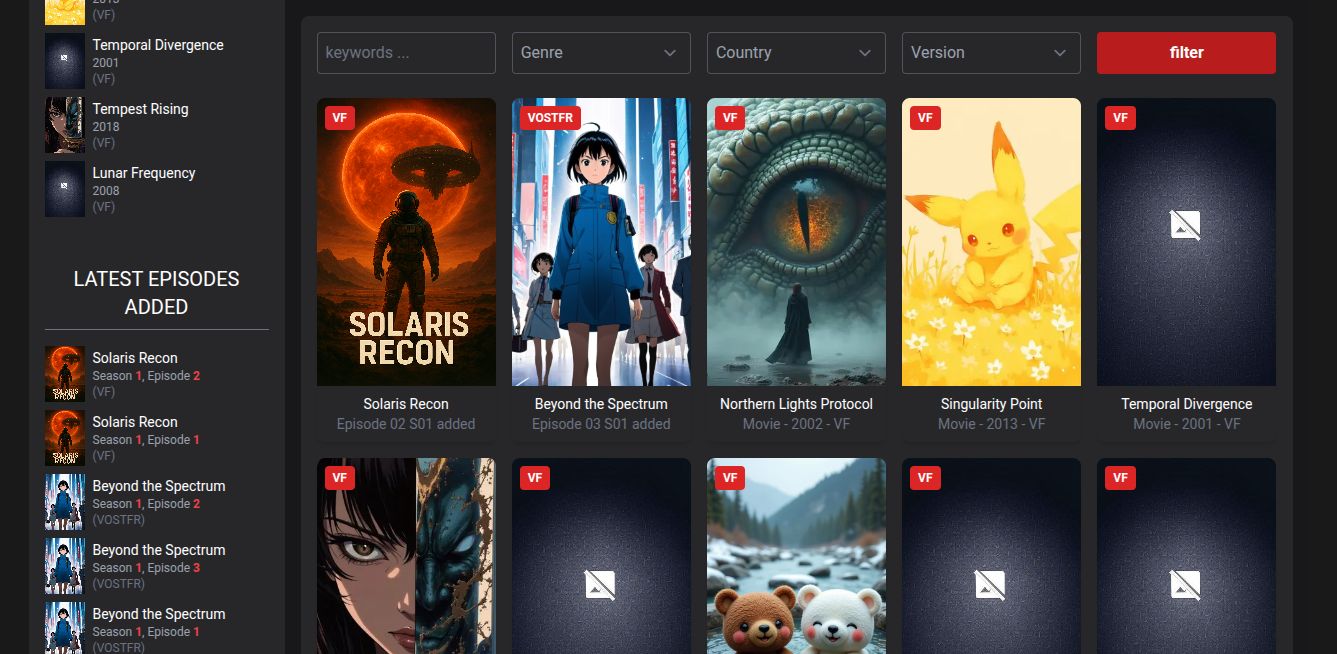Viewport: 1337px width, 654px height.
Task: Focus the keywords search field
Action: (x=406, y=53)
